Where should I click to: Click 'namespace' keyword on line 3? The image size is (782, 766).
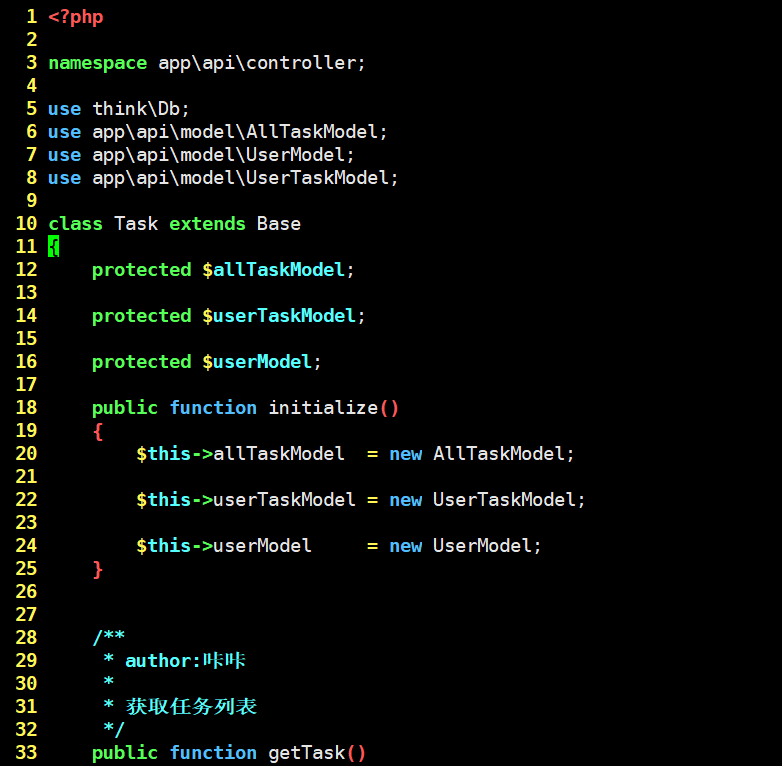pos(98,63)
